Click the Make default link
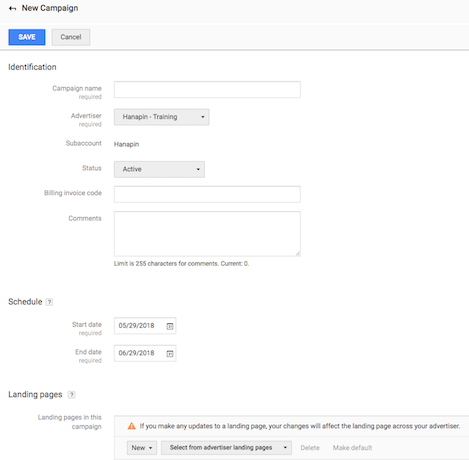The width and height of the screenshot is (469, 460). tap(352, 448)
